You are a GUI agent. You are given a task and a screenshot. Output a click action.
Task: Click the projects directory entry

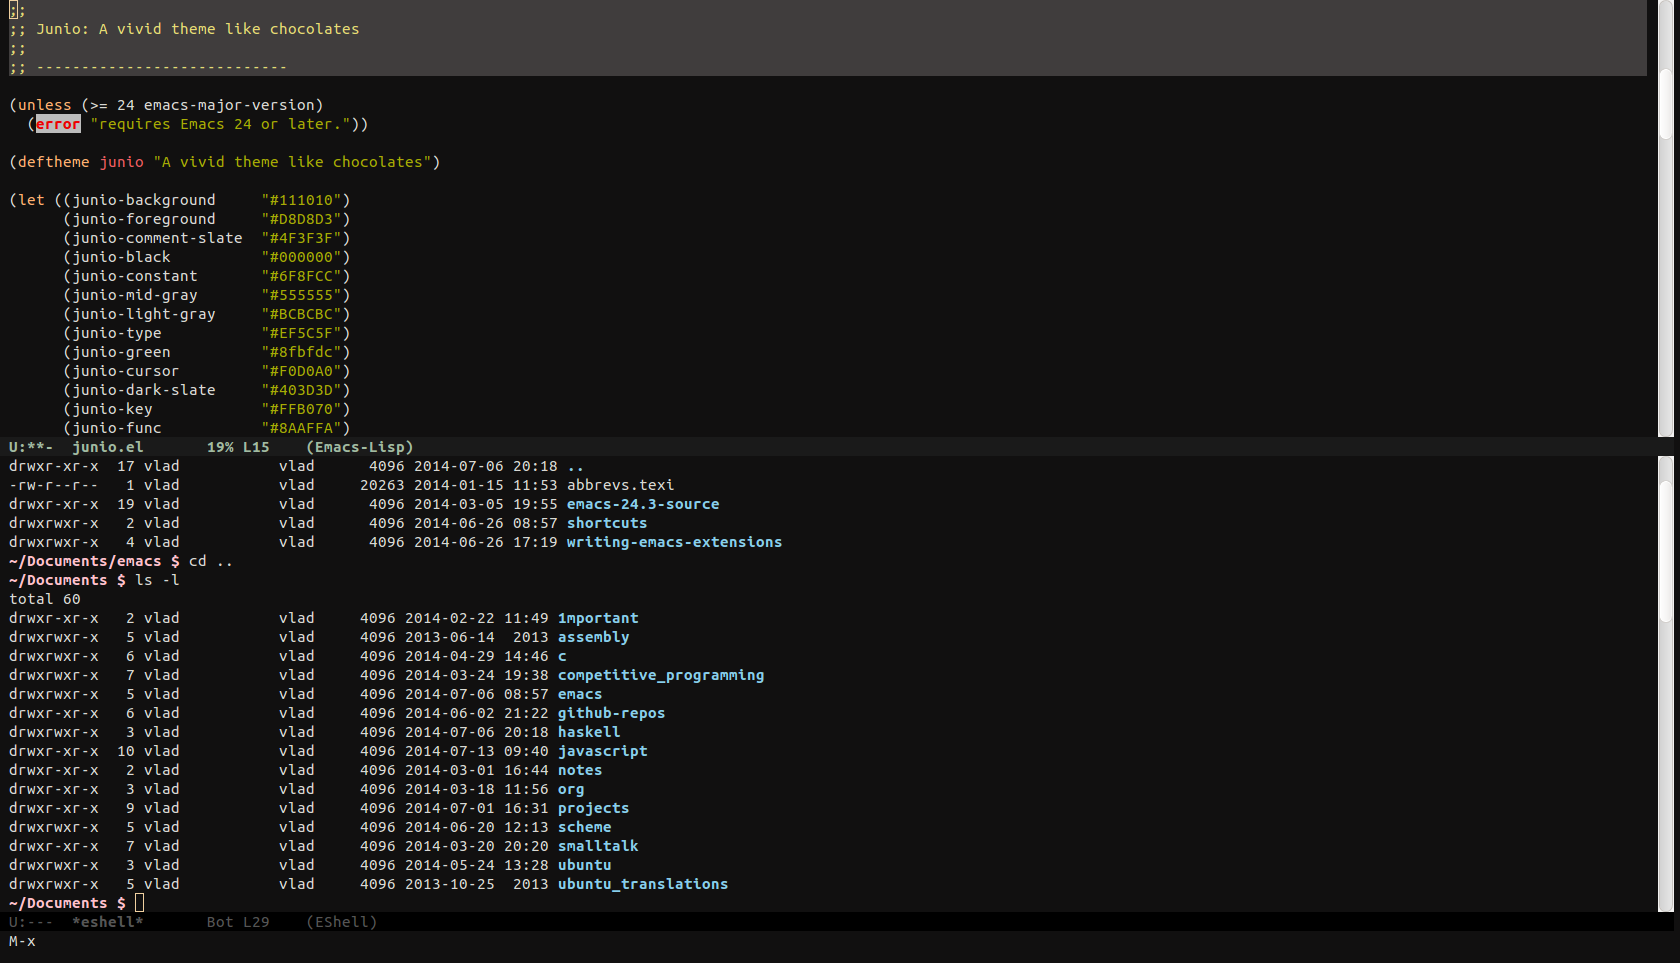(593, 808)
